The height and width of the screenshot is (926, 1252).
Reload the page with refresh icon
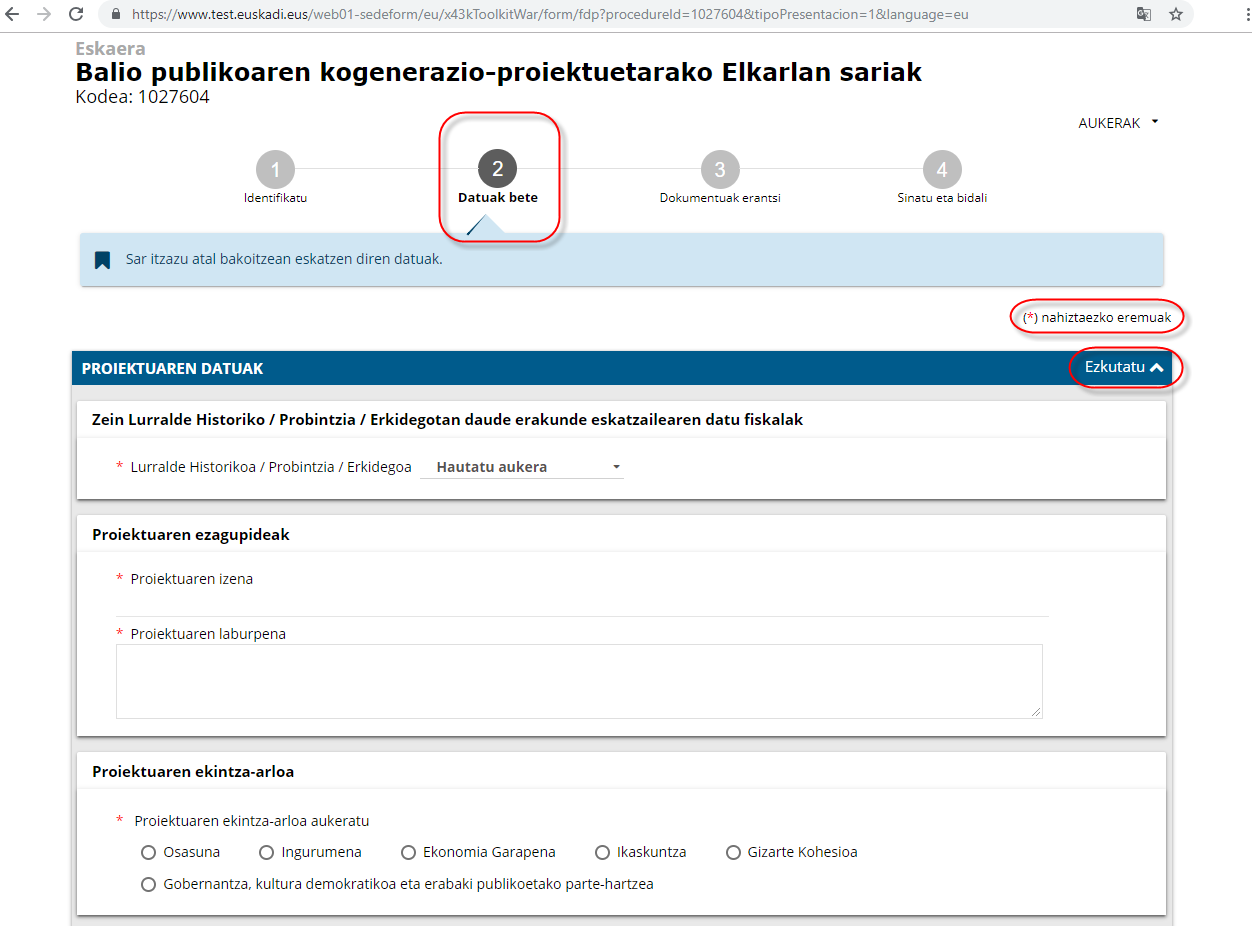pyautogui.click(x=76, y=14)
